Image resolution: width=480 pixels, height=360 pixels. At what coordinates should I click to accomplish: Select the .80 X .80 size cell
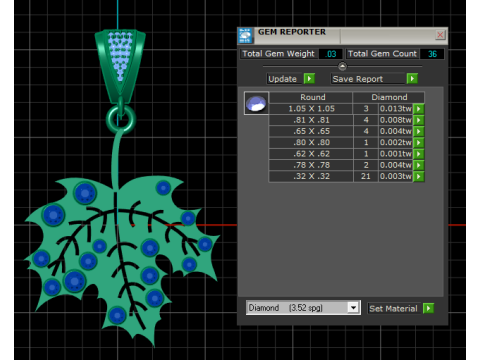[311, 143]
